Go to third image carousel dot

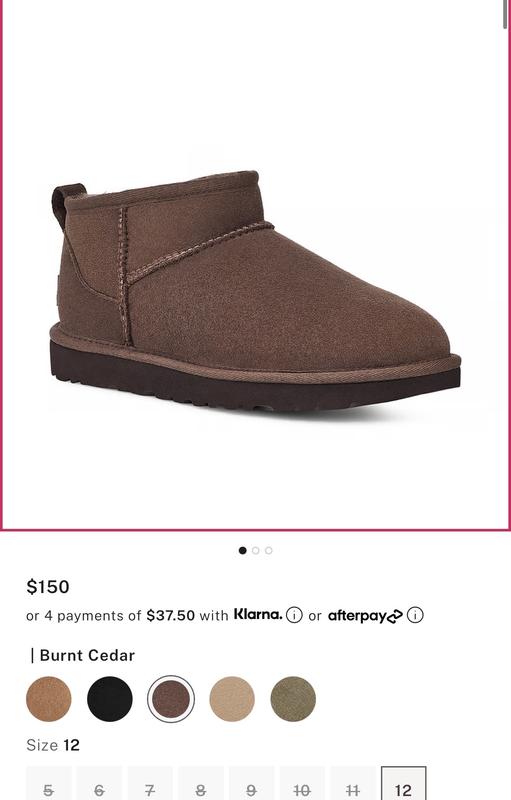click(269, 551)
